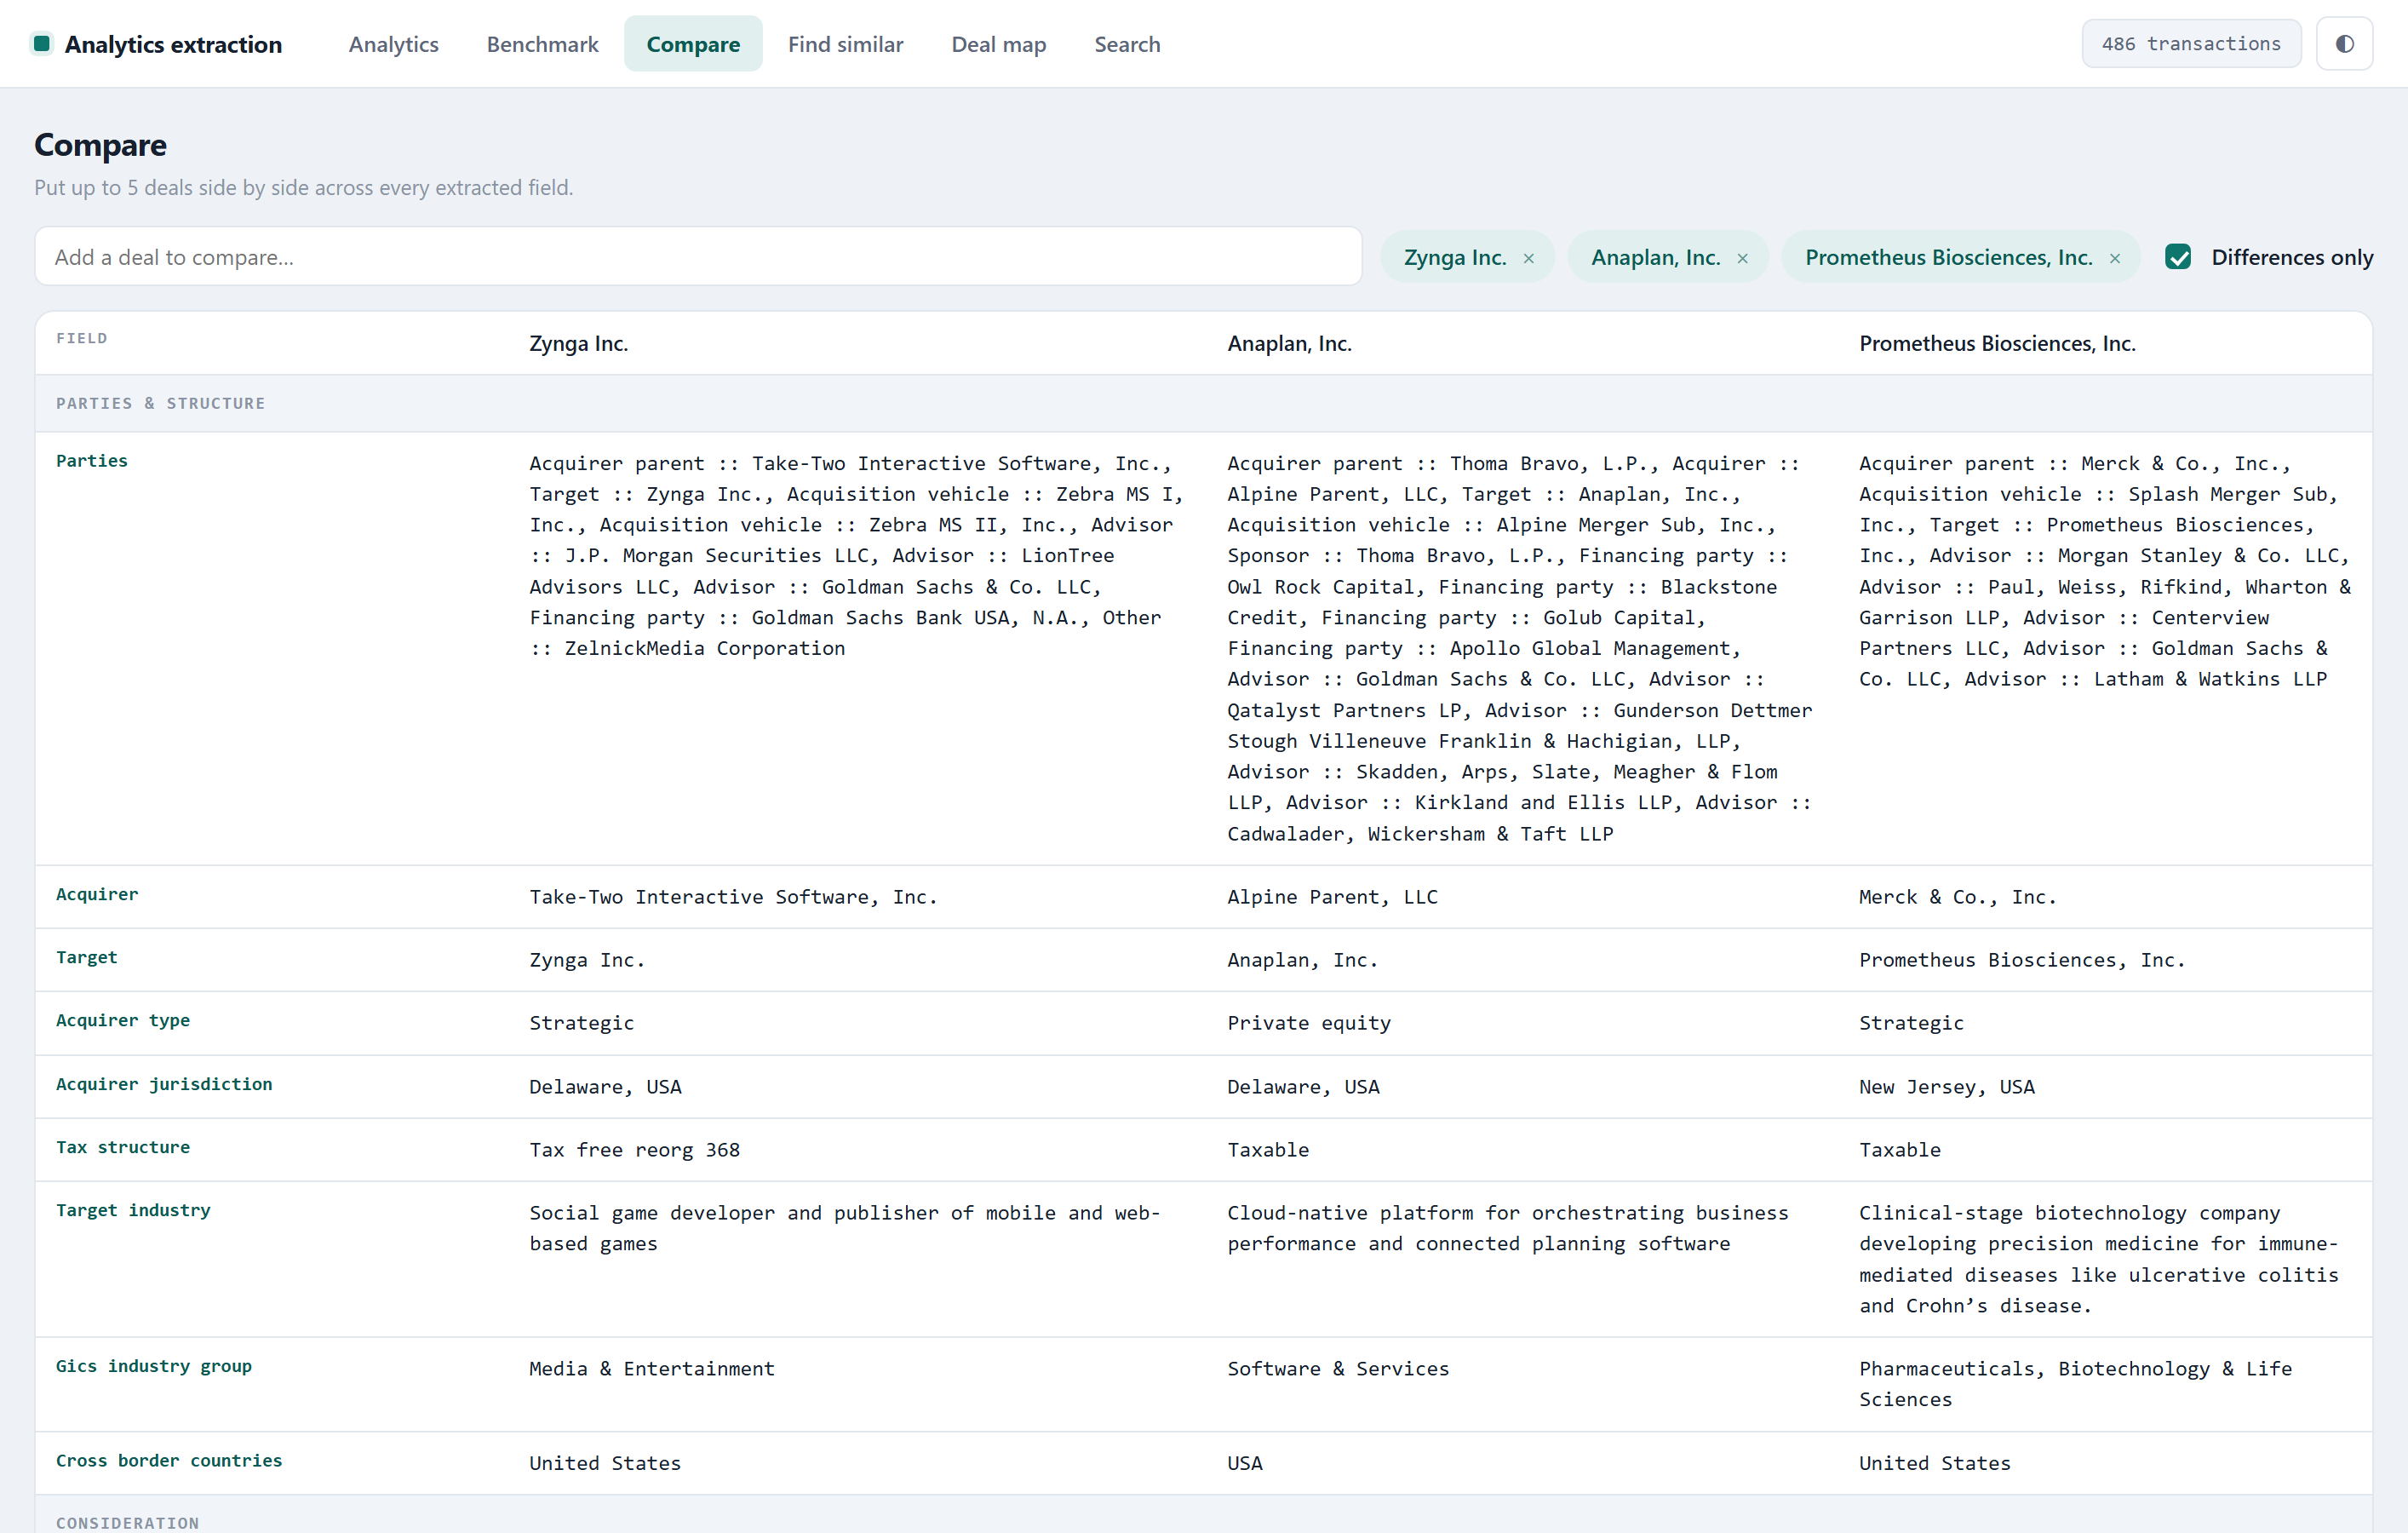This screenshot has width=2408, height=1533.
Task: Click the Take-Two Interactive Software, Inc. acquirer cell
Action: [733, 897]
